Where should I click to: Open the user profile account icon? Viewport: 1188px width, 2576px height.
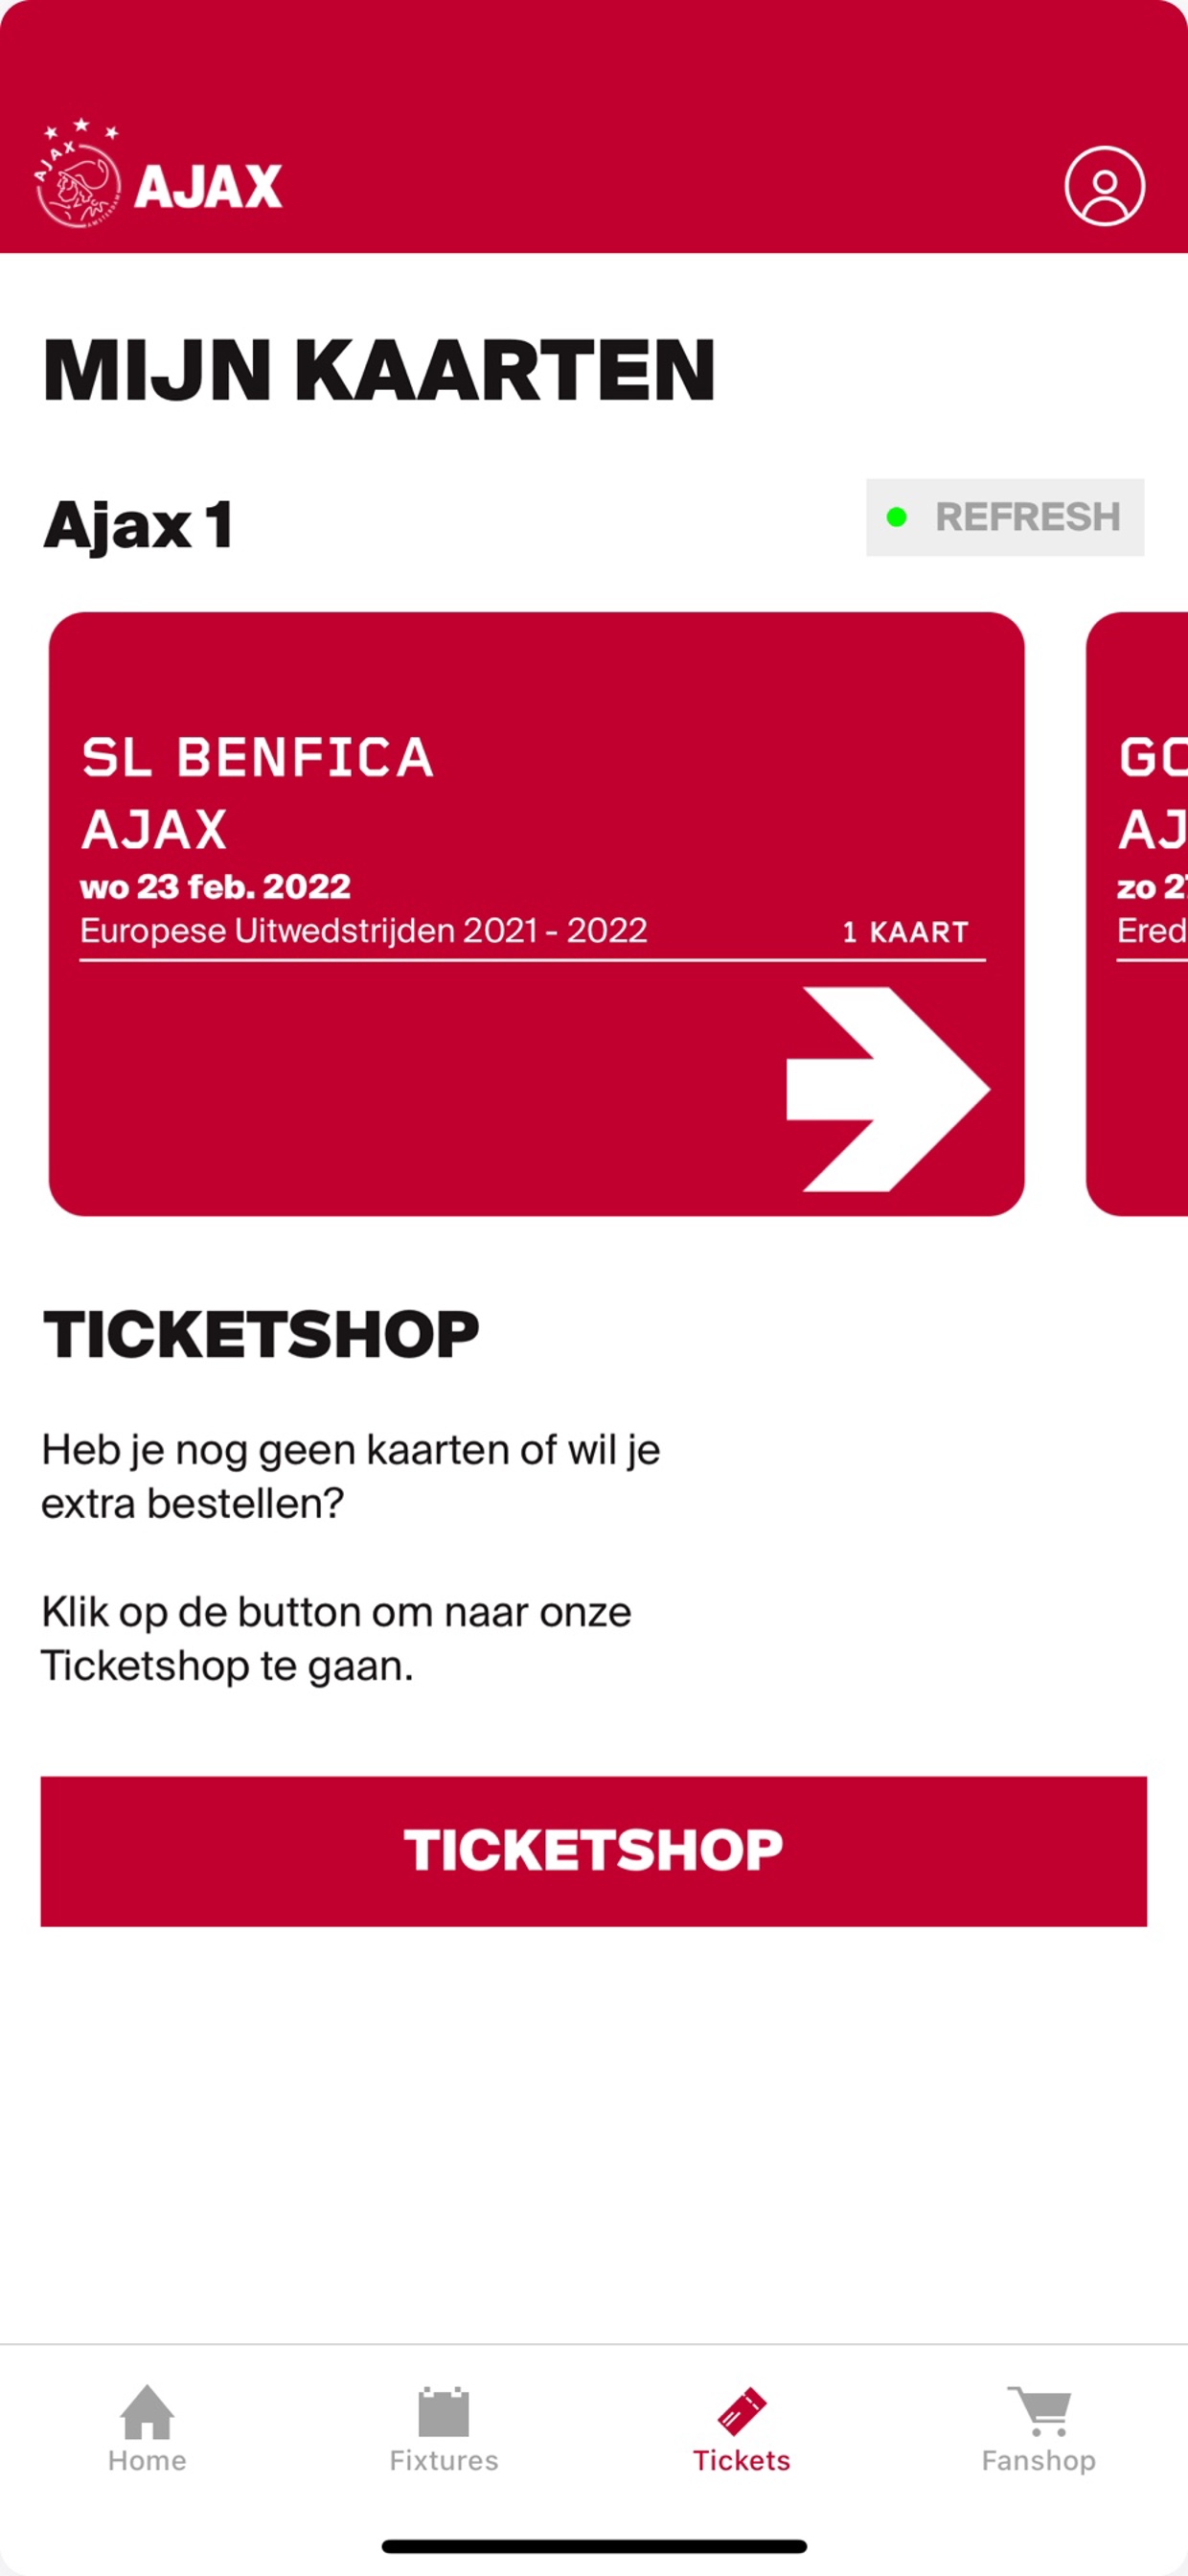1104,186
